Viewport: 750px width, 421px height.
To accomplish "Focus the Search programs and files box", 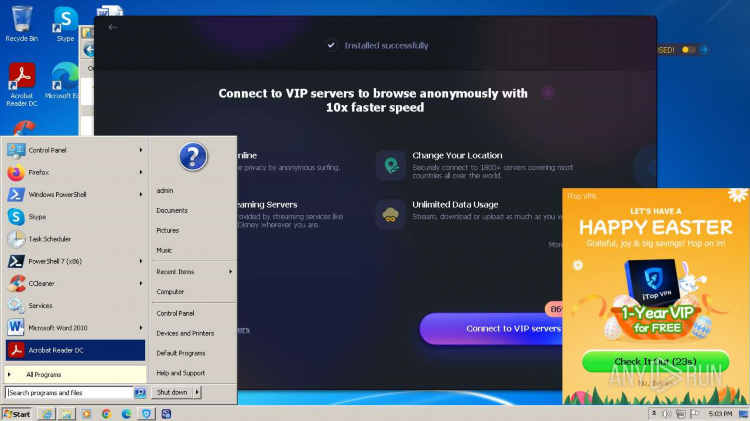I will [69, 393].
